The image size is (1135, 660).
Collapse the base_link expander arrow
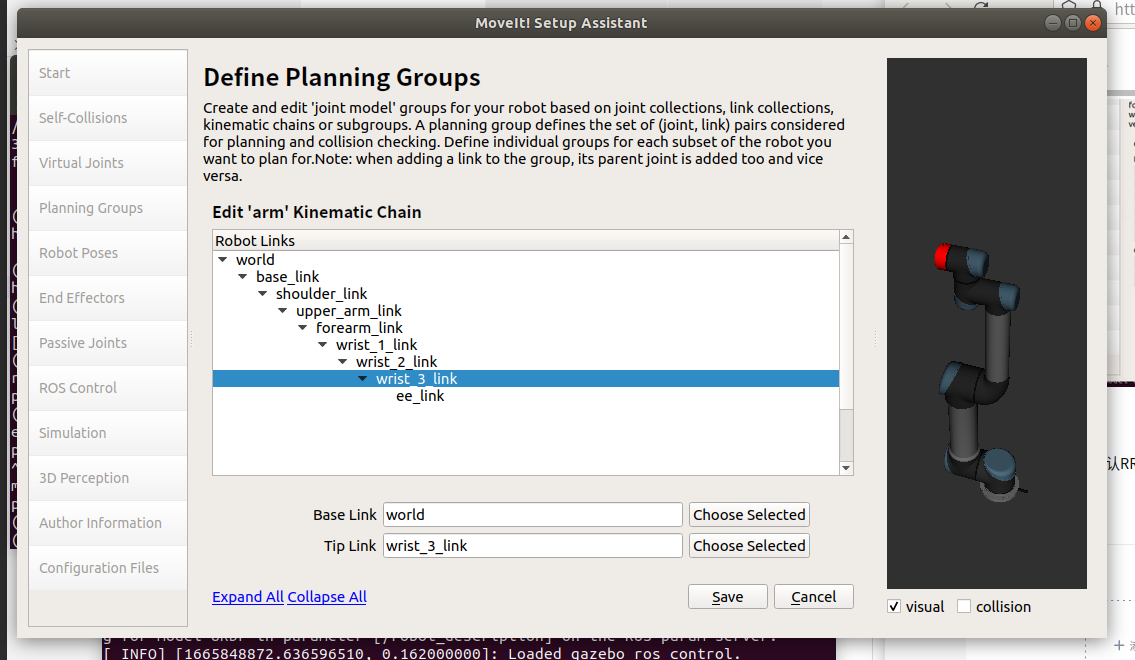pos(243,277)
